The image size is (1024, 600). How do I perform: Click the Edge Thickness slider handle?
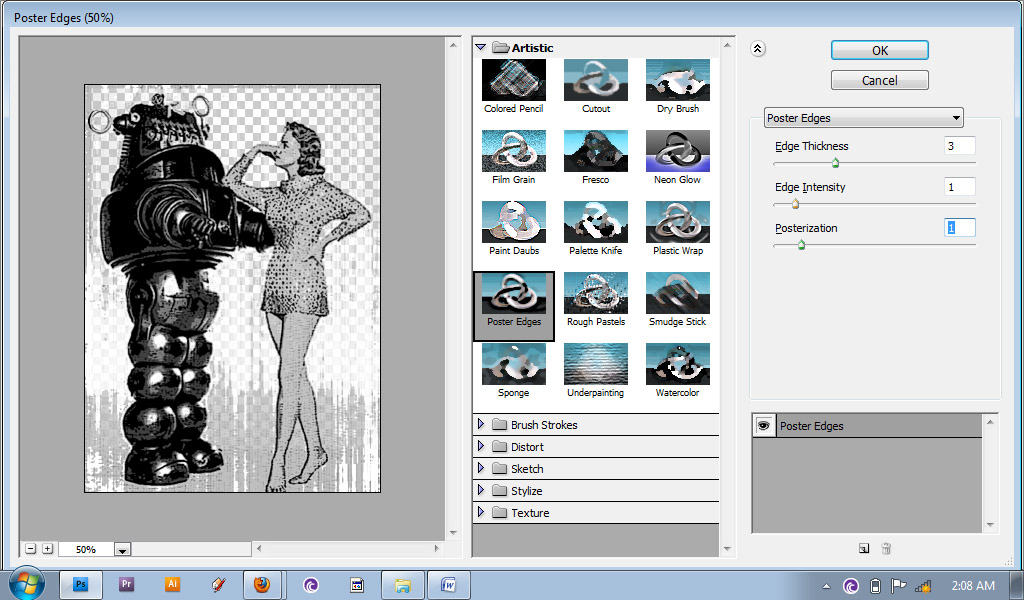[x=835, y=163]
